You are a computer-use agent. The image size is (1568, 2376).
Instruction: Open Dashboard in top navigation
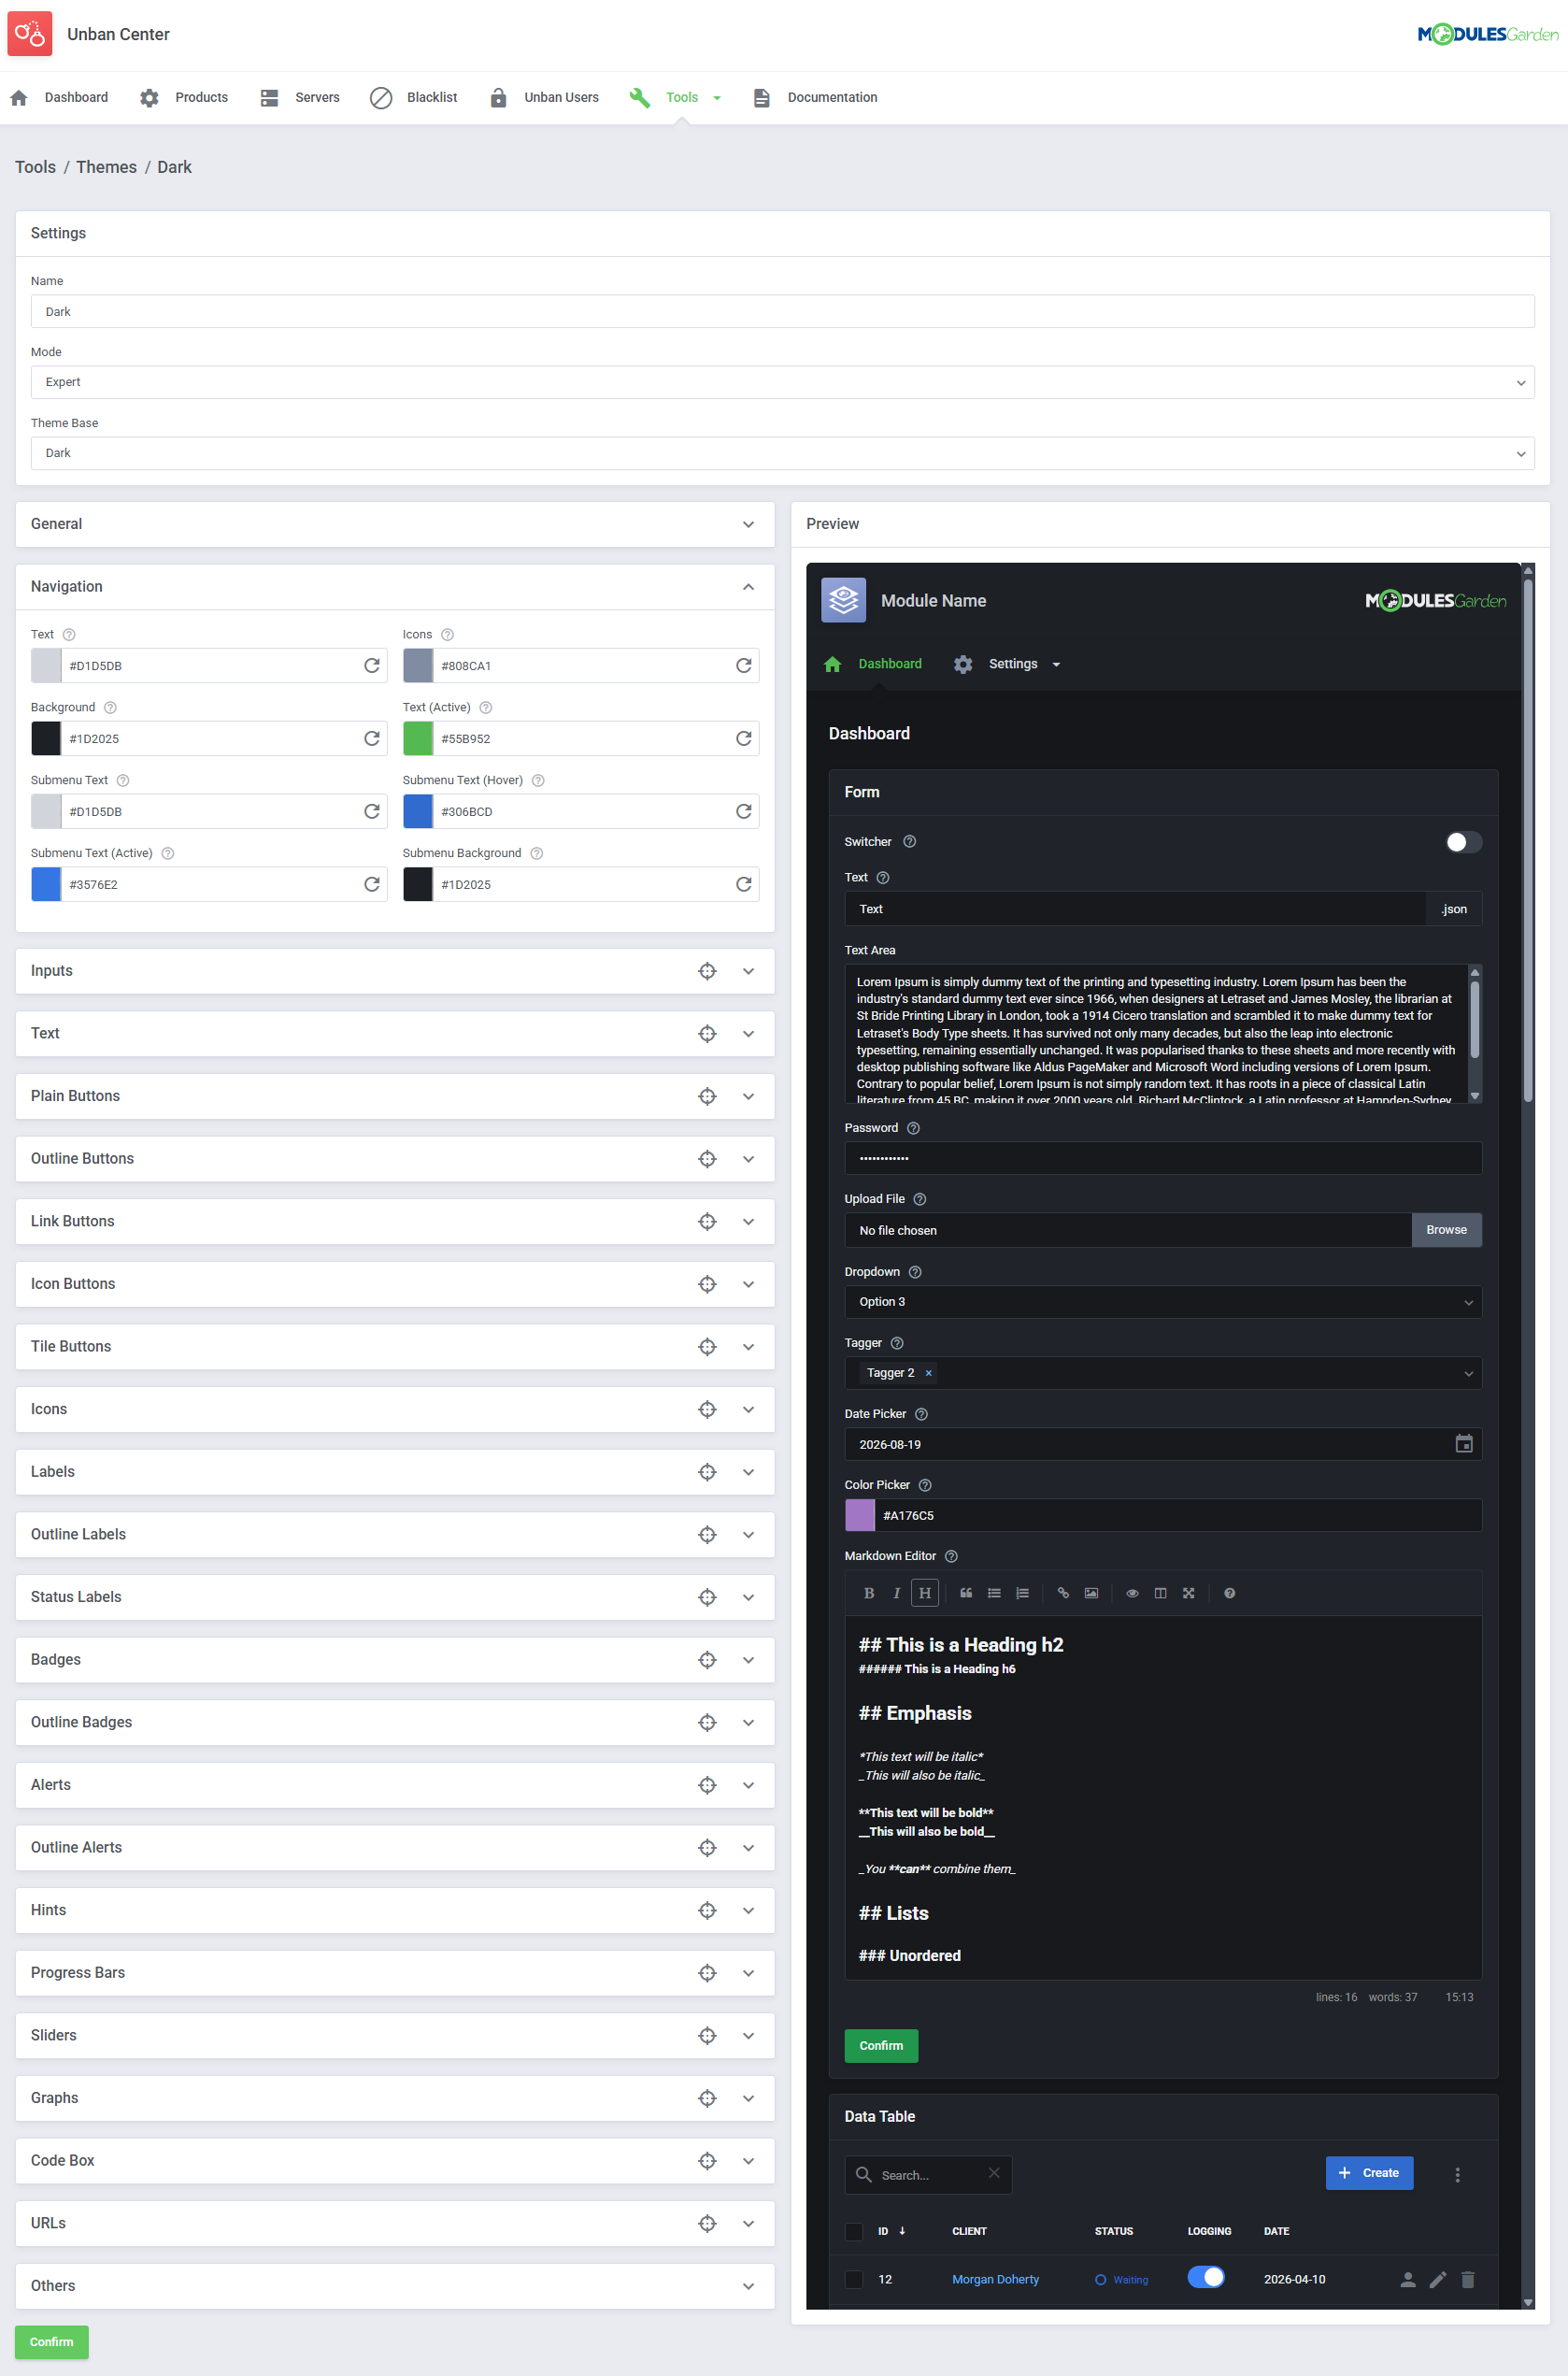coord(60,97)
